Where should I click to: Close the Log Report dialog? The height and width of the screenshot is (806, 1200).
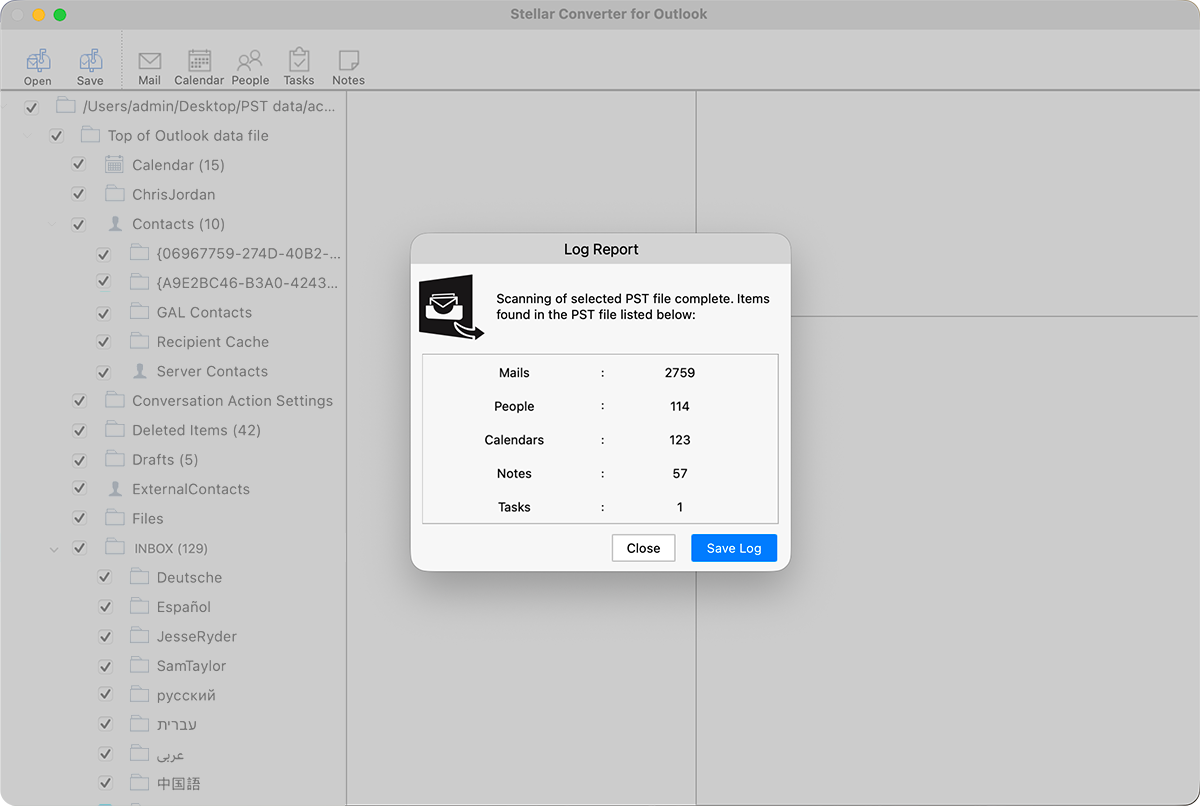[644, 548]
